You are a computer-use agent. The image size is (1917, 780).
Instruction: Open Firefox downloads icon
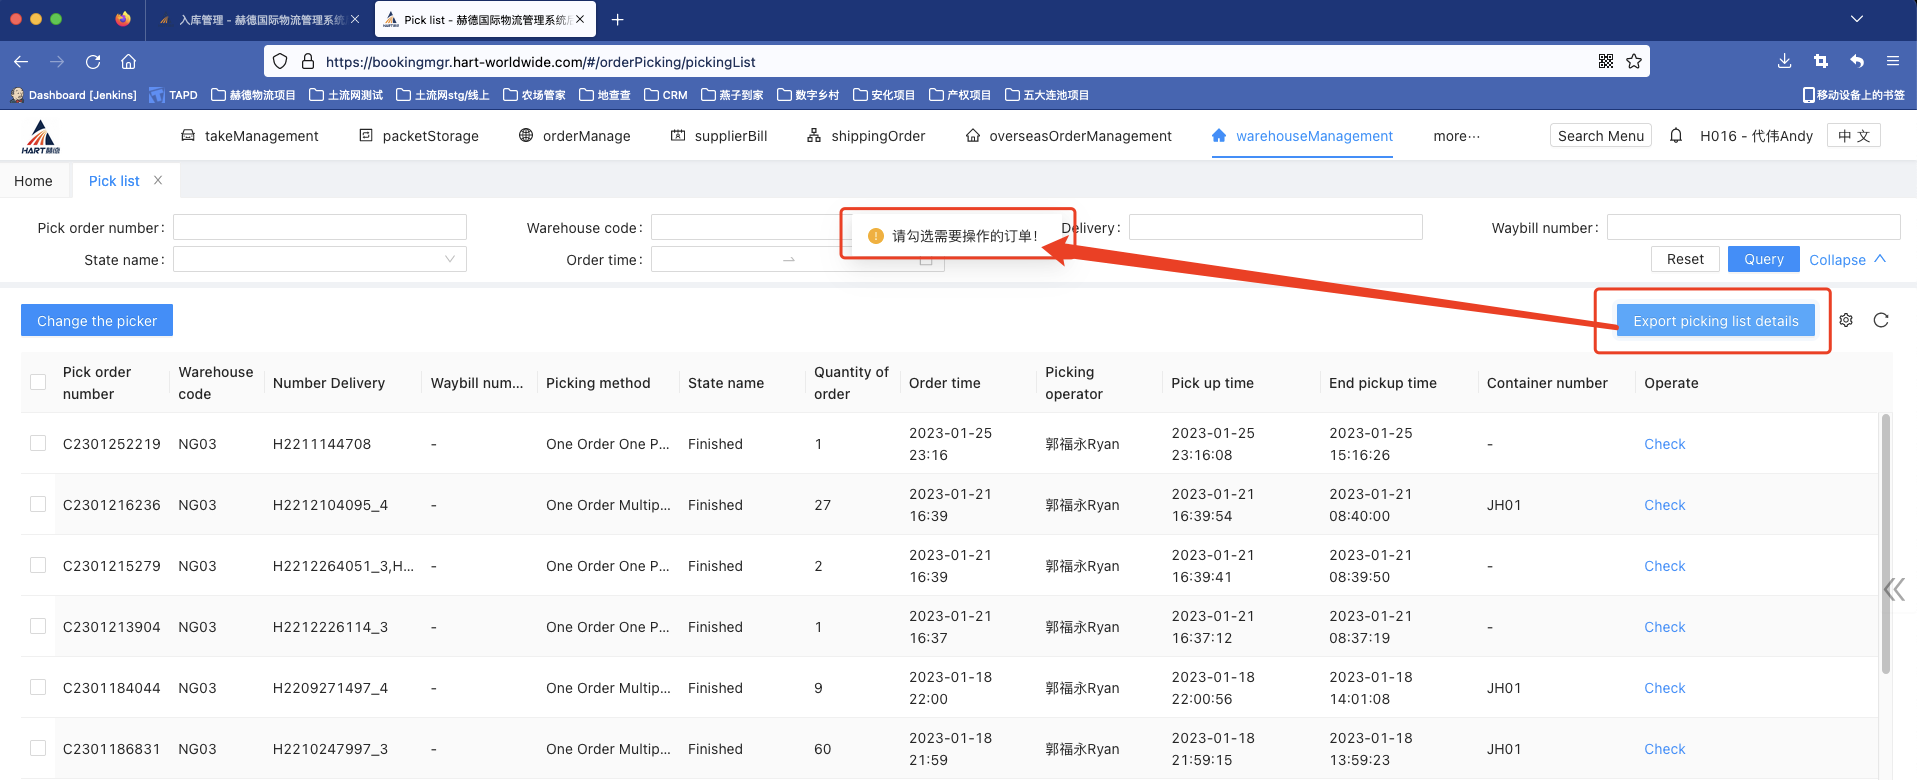(1784, 61)
